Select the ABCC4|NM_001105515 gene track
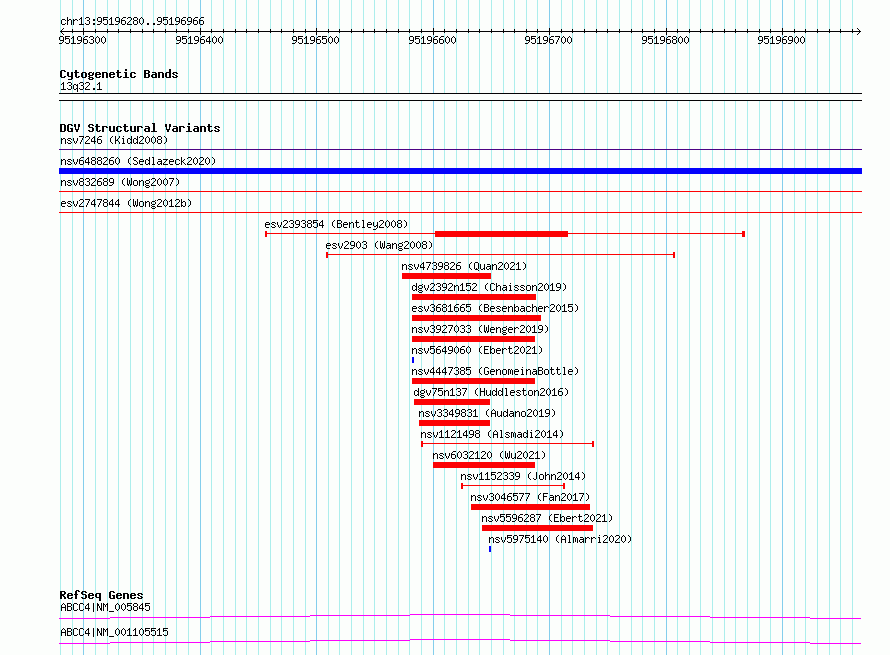This screenshot has width=890, height=655. click(x=460, y=642)
